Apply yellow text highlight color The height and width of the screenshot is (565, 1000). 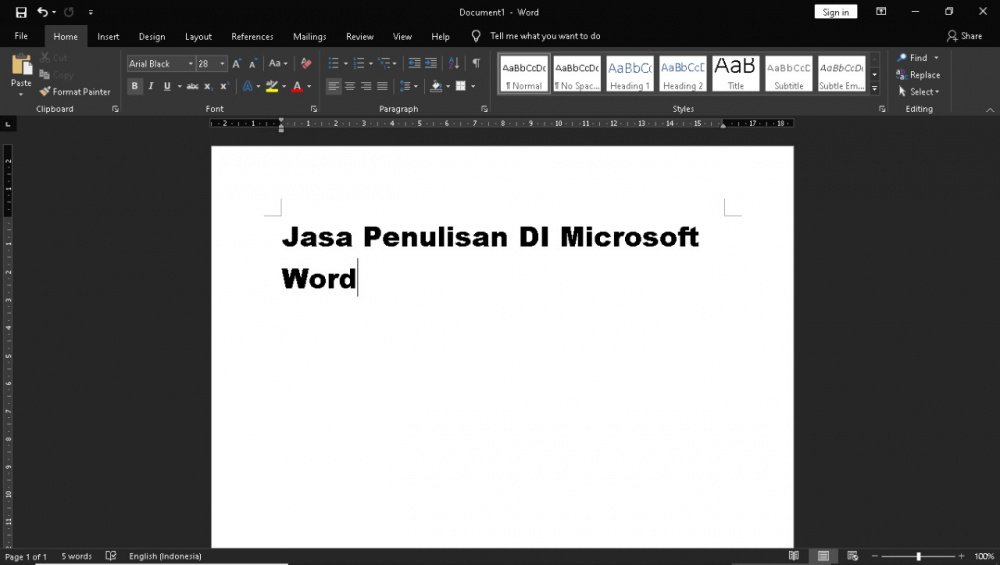[x=272, y=86]
